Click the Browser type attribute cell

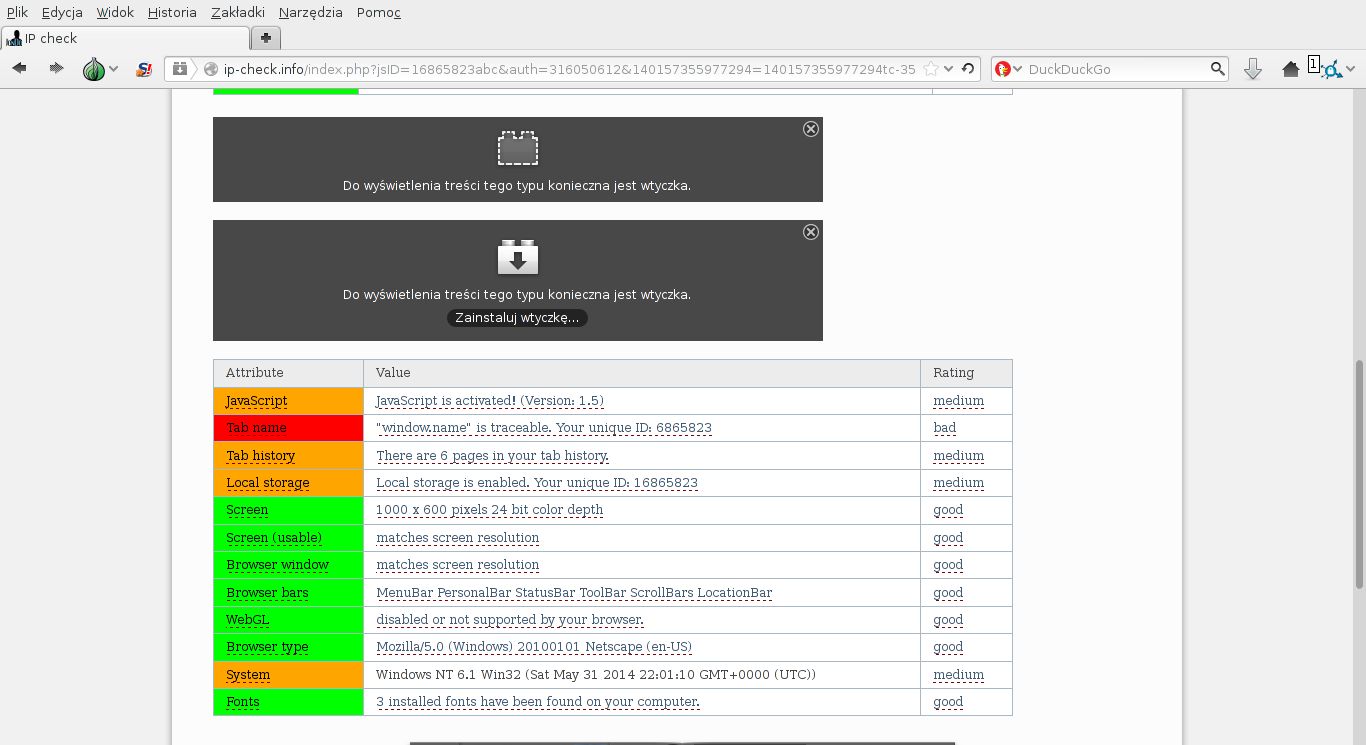click(288, 647)
